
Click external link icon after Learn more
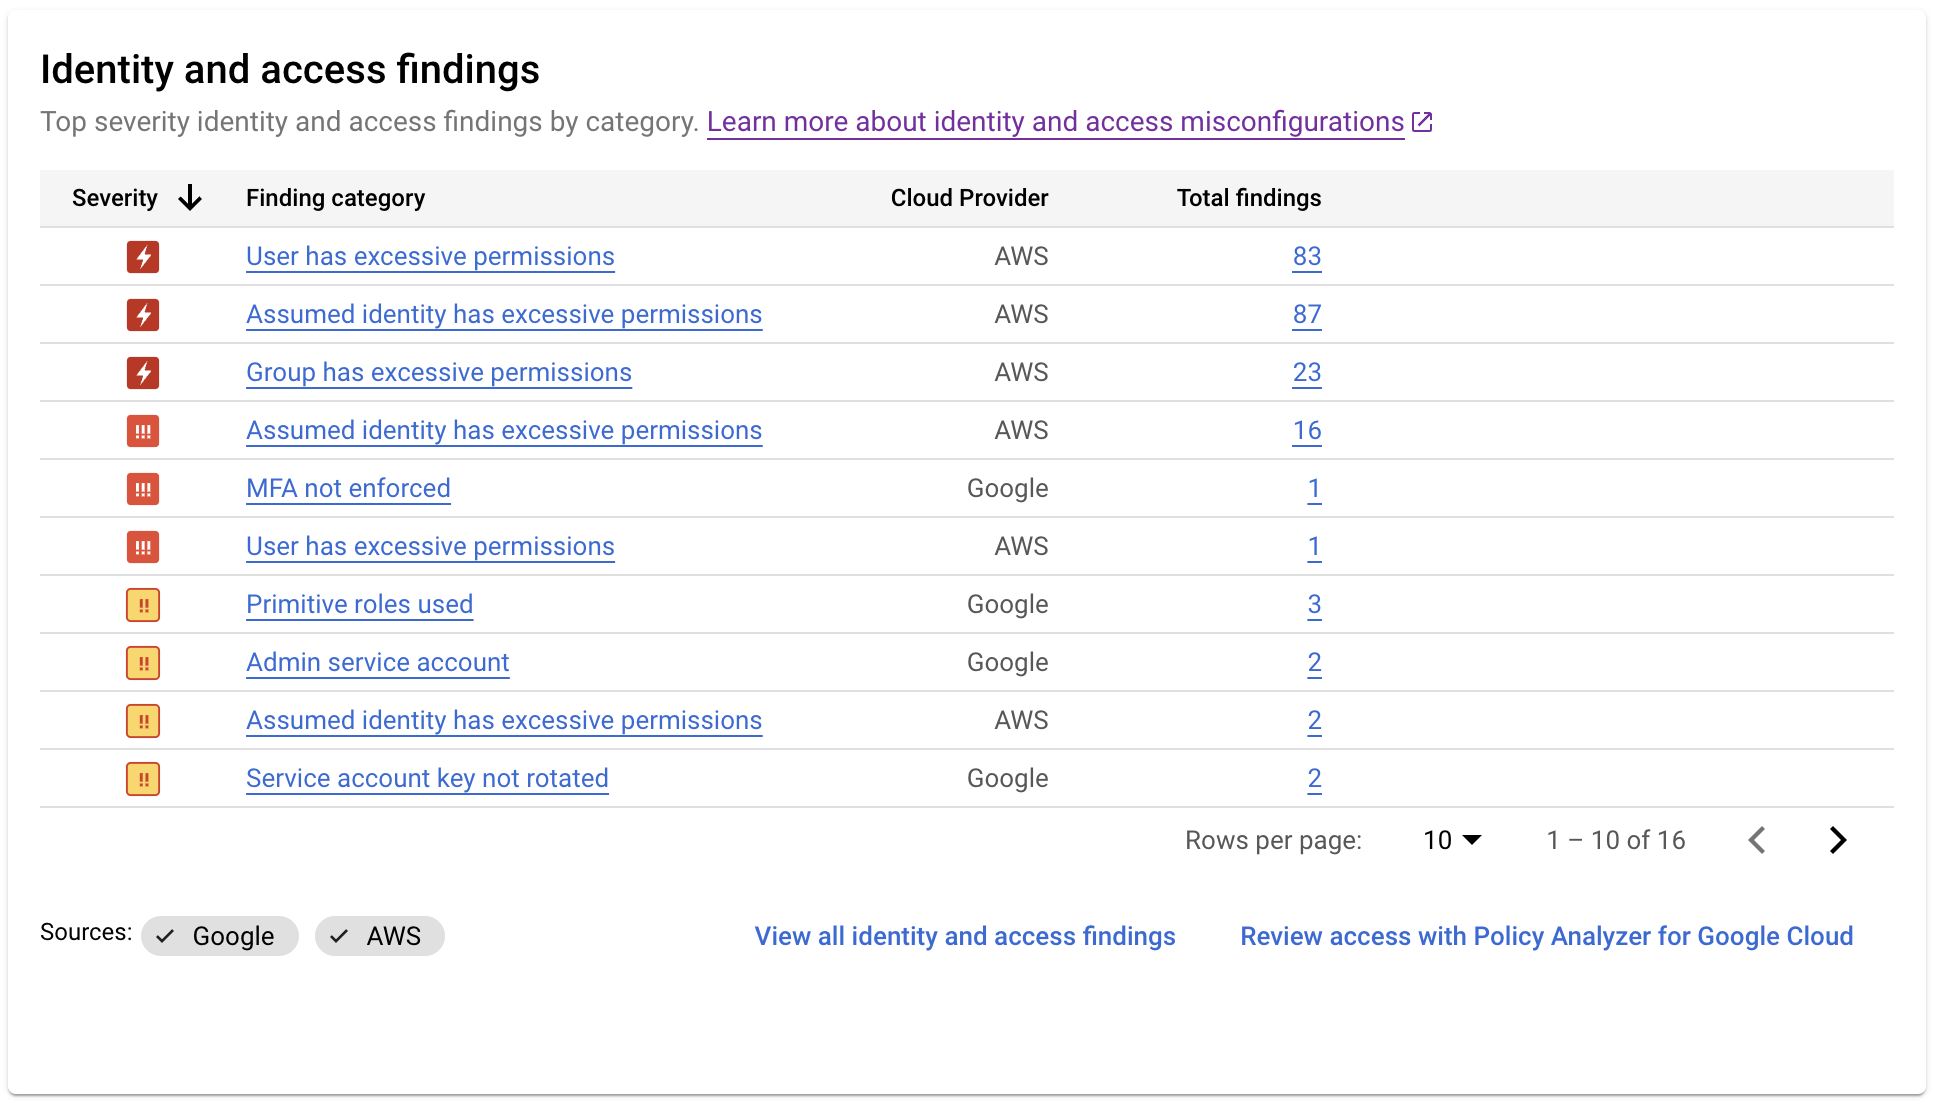1422,122
